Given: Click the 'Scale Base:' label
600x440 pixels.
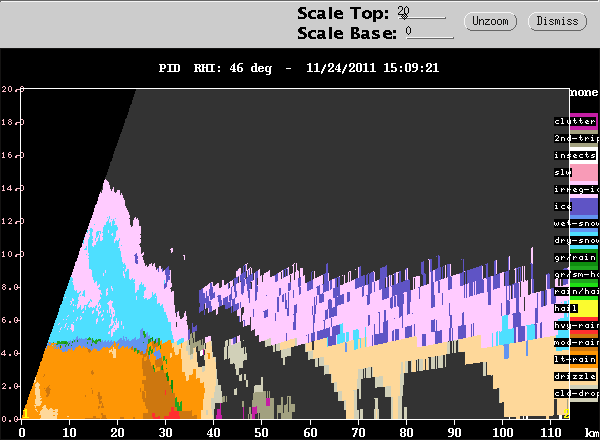Looking at the screenshot, I should (347, 33).
